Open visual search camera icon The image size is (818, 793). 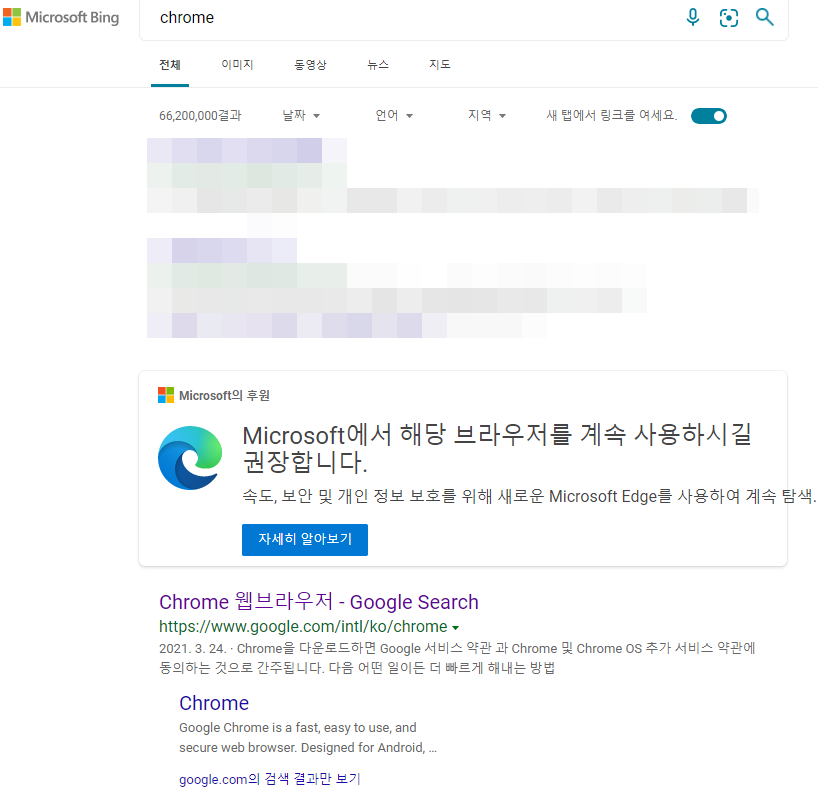(x=729, y=18)
